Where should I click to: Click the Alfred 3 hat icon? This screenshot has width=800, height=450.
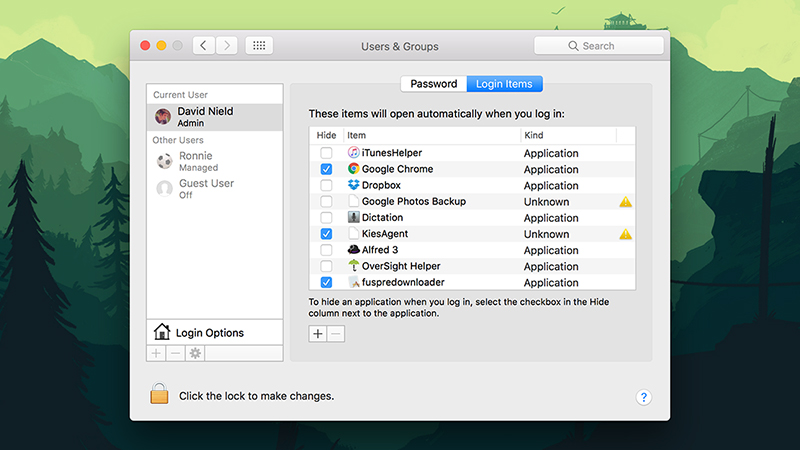coord(354,249)
